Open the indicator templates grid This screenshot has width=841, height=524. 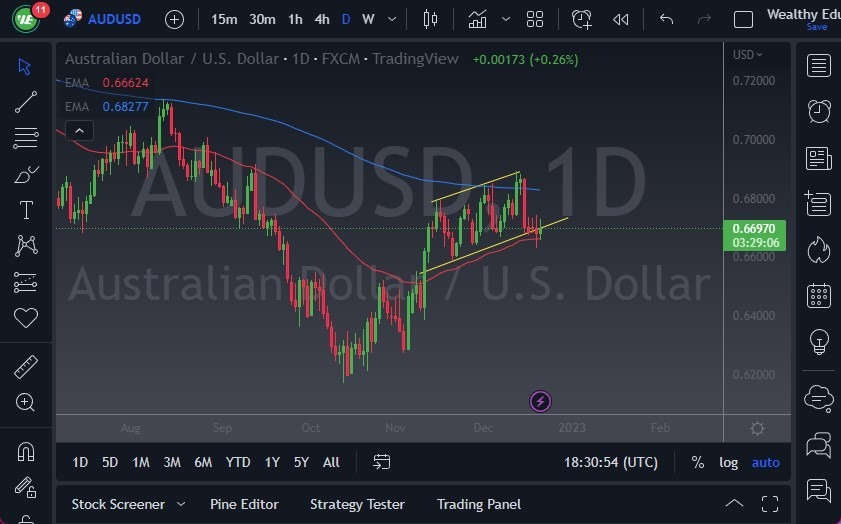(535, 19)
